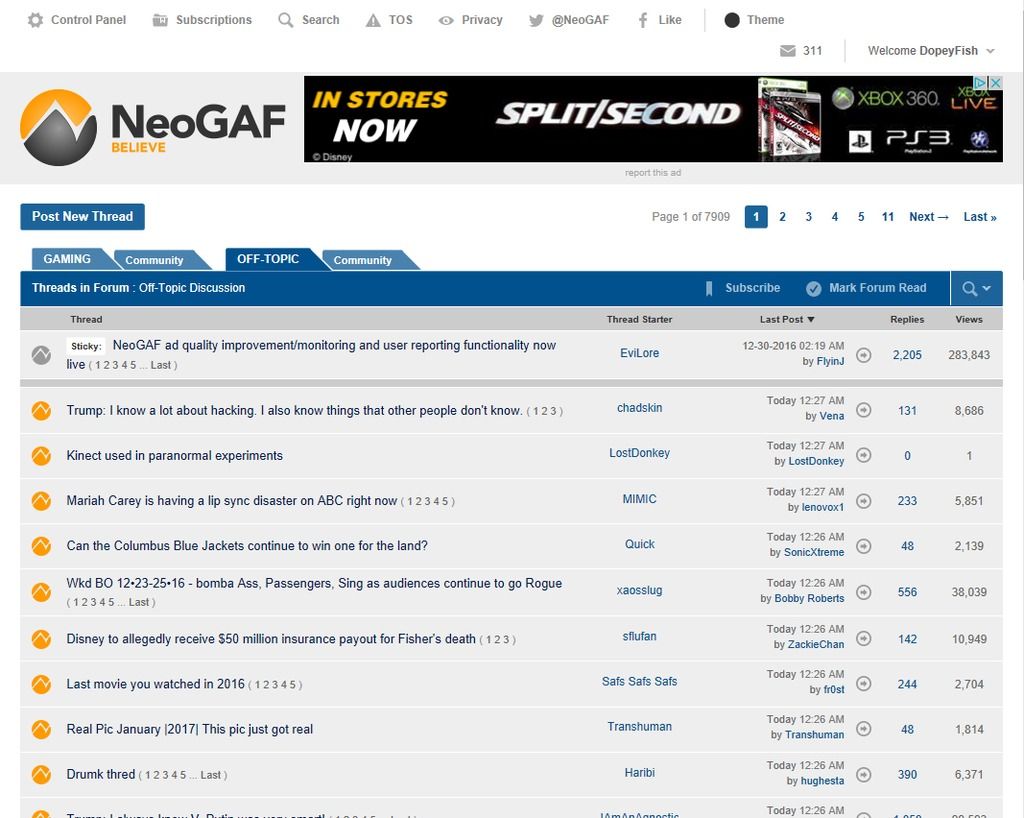The image size is (1024, 818).
Task: Click the Search magnifier icon in top bar
Action: [285, 20]
